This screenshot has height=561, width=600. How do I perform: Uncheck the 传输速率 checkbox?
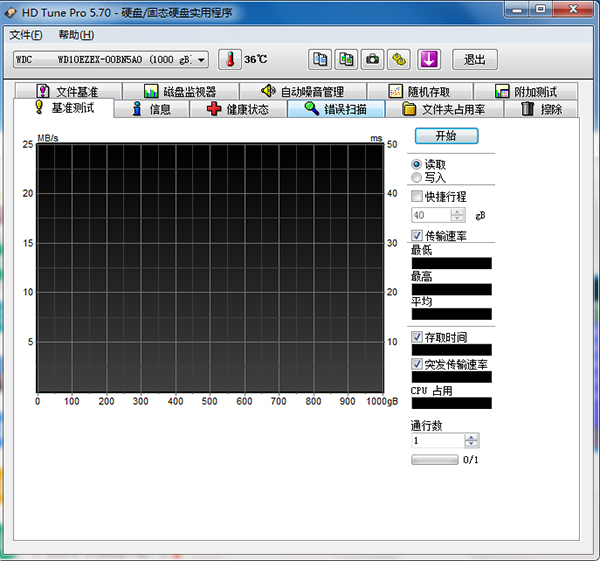[x=418, y=236]
